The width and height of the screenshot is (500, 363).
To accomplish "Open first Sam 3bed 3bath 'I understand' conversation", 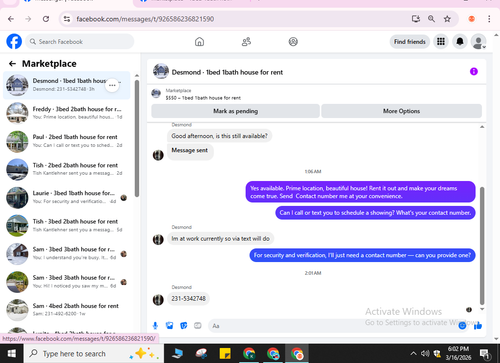I will pyautogui.click(x=67, y=254).
